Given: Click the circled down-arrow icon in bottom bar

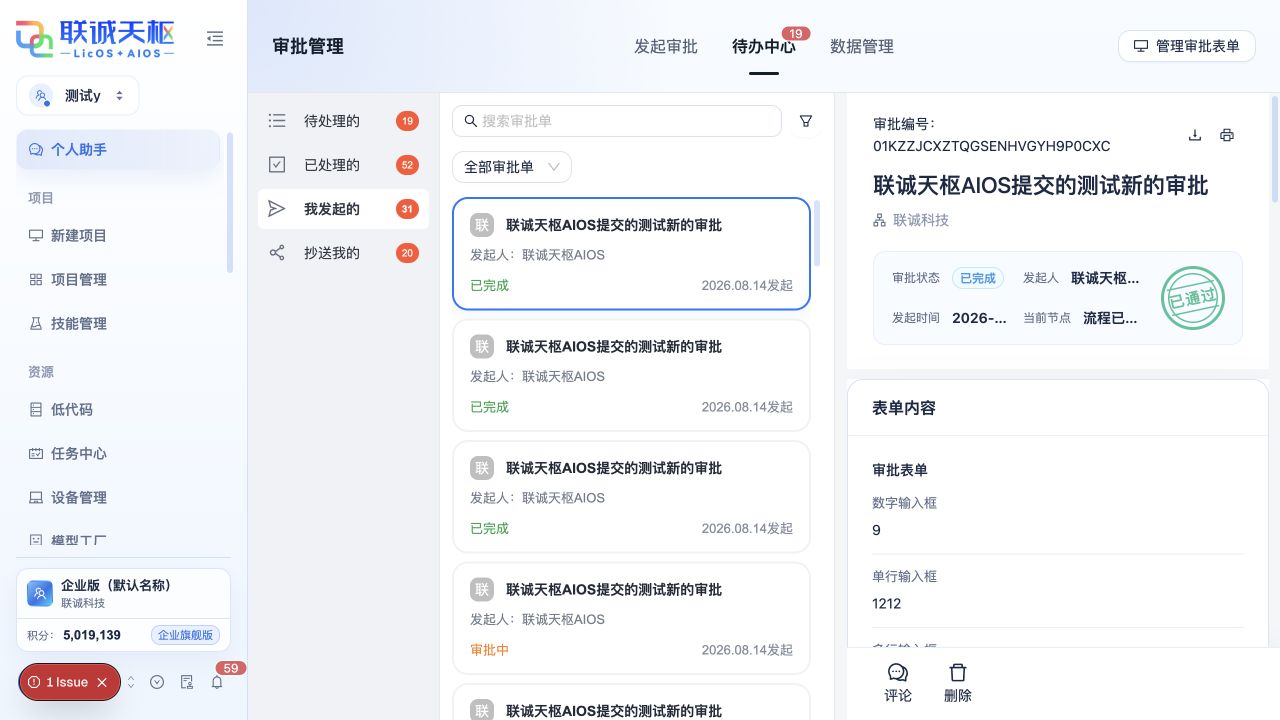Looking at the screenshot, I should pos(157,682).
